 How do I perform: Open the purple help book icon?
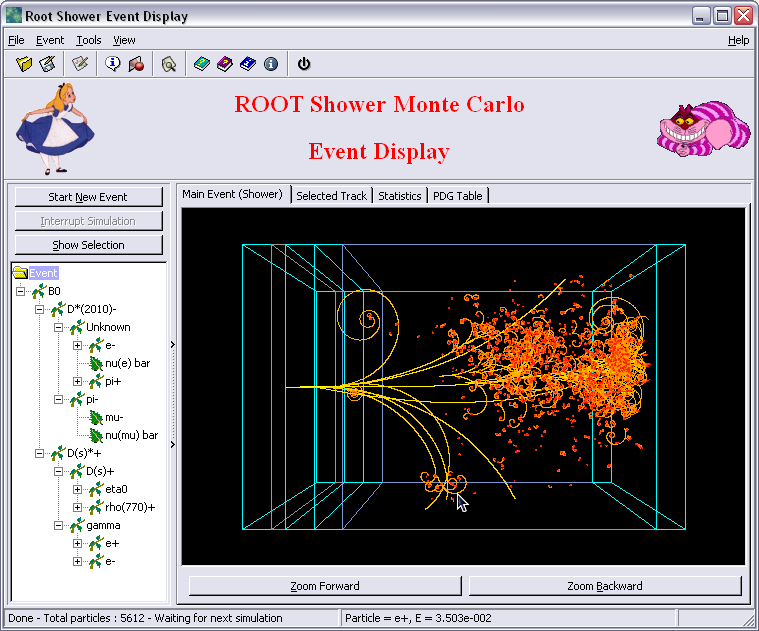[225, 64]
